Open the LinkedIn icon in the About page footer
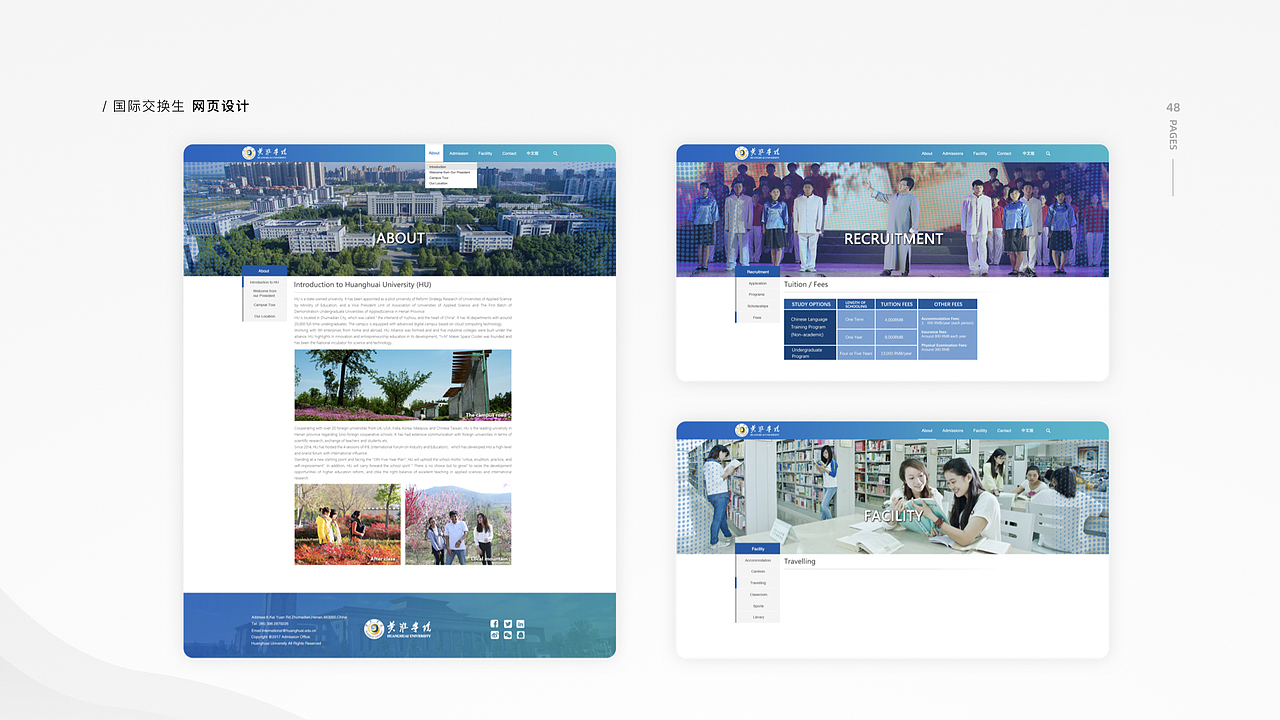1280x720 pixels. point(520,624)
